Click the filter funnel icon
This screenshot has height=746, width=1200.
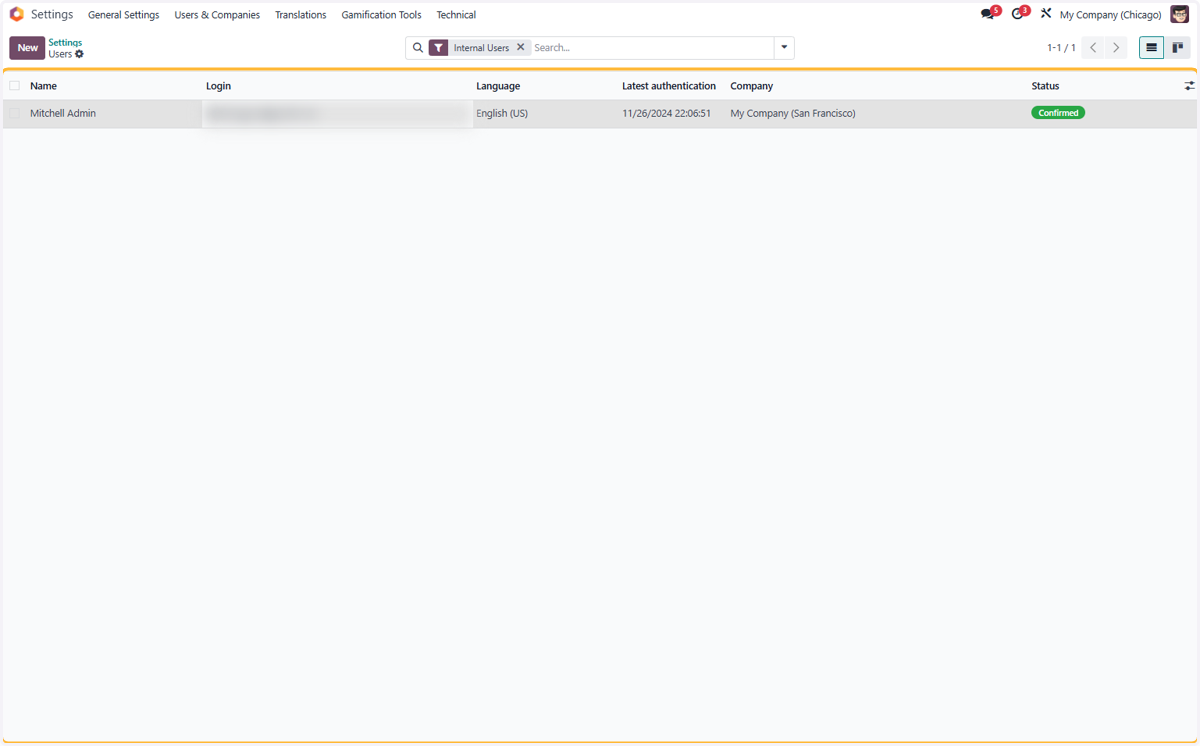coord(439,48)
